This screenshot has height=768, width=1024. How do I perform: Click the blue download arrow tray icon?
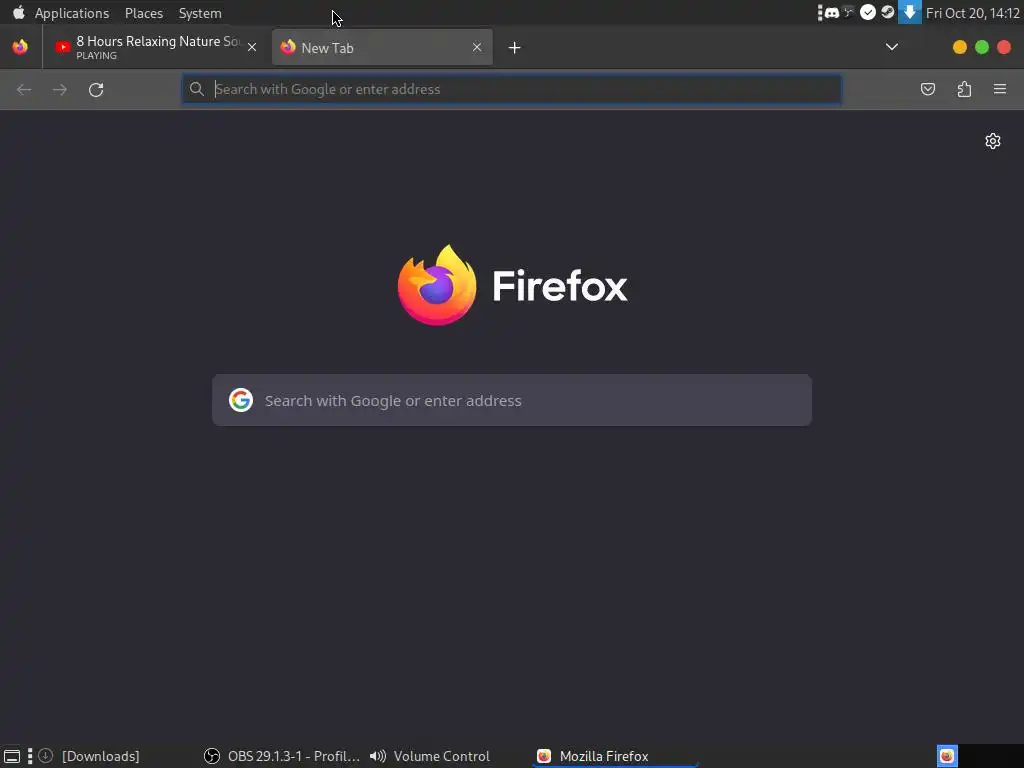910,12
